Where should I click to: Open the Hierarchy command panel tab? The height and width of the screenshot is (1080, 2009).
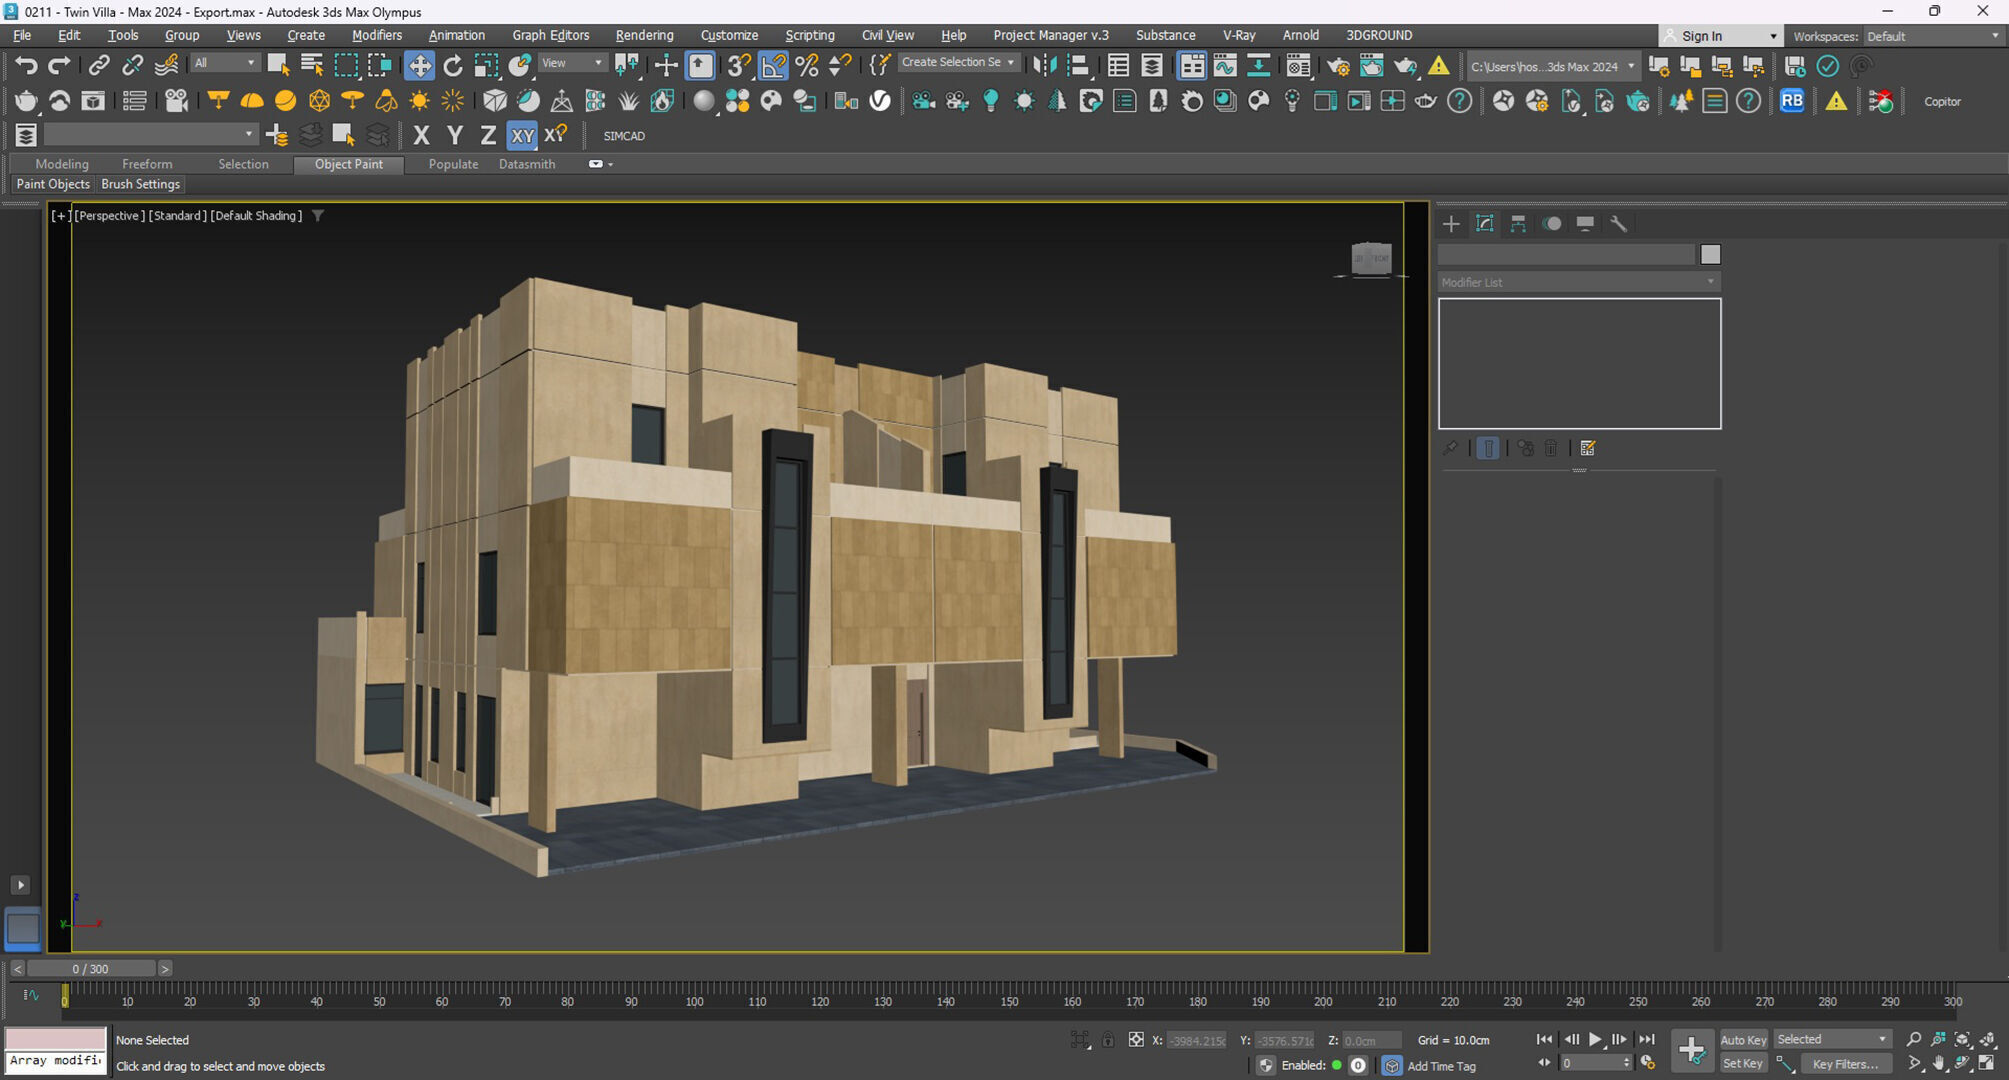coord(1518,224)
